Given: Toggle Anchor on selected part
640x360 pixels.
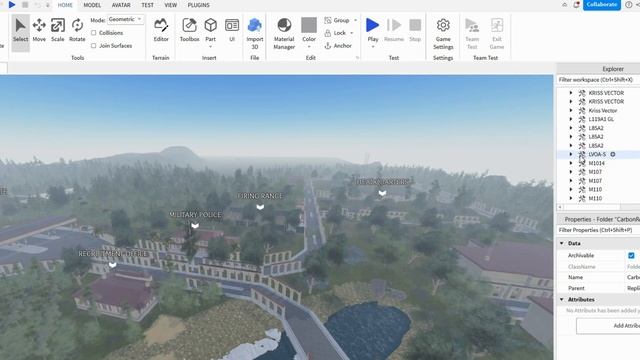Looking at the screenshot, I should (338, 46).
